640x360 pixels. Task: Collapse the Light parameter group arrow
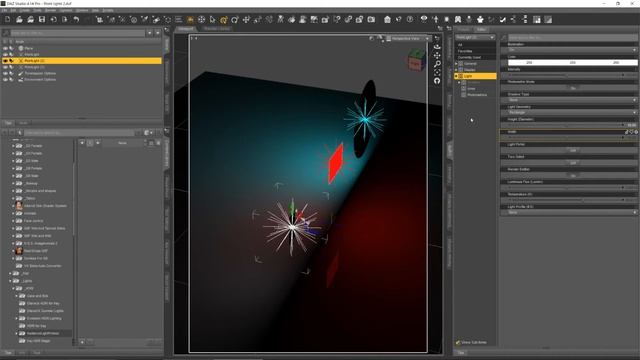[457, 76]
